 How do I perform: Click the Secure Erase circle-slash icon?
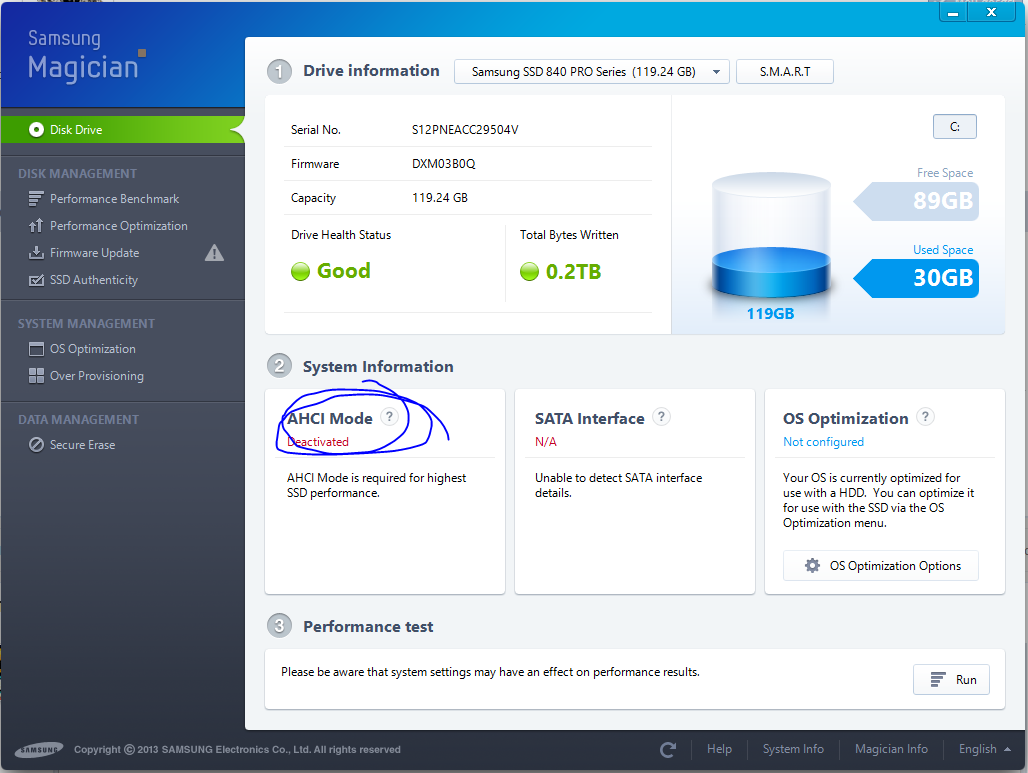(36, 445)
